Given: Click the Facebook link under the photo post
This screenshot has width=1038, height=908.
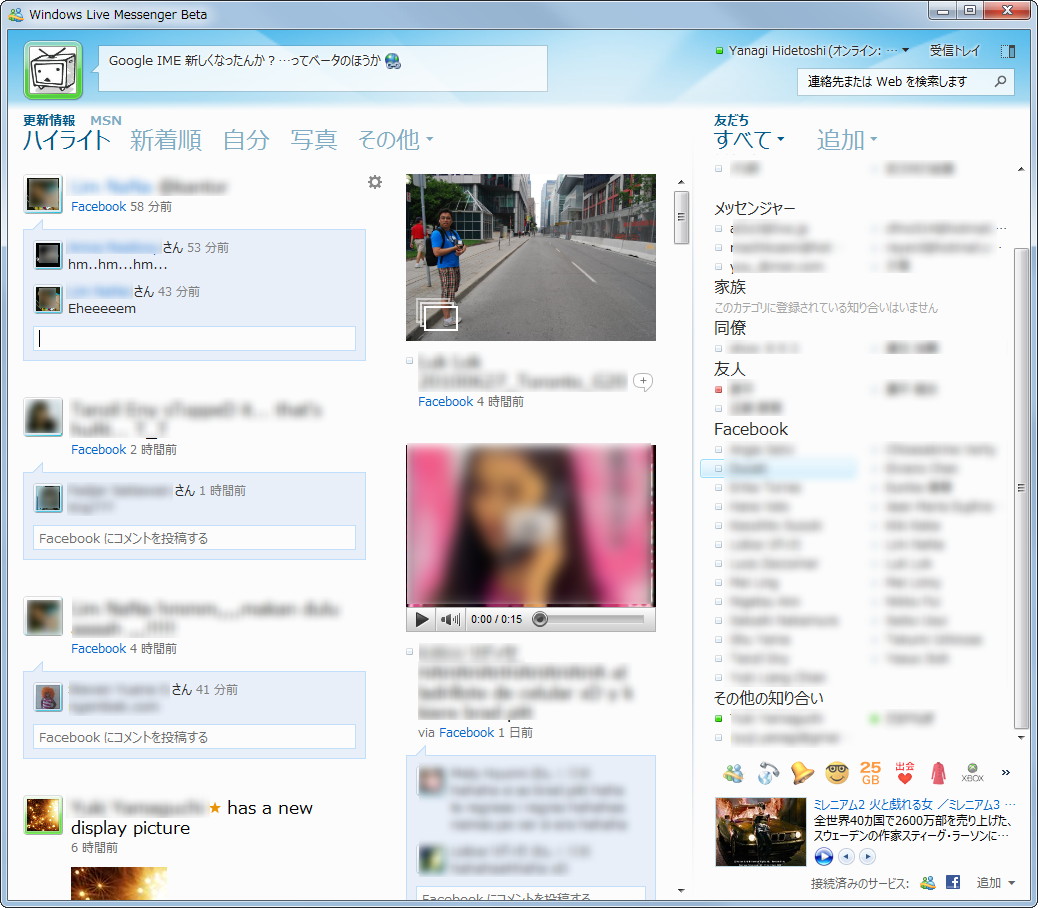Looking at the screenshot, I should 445,401.
